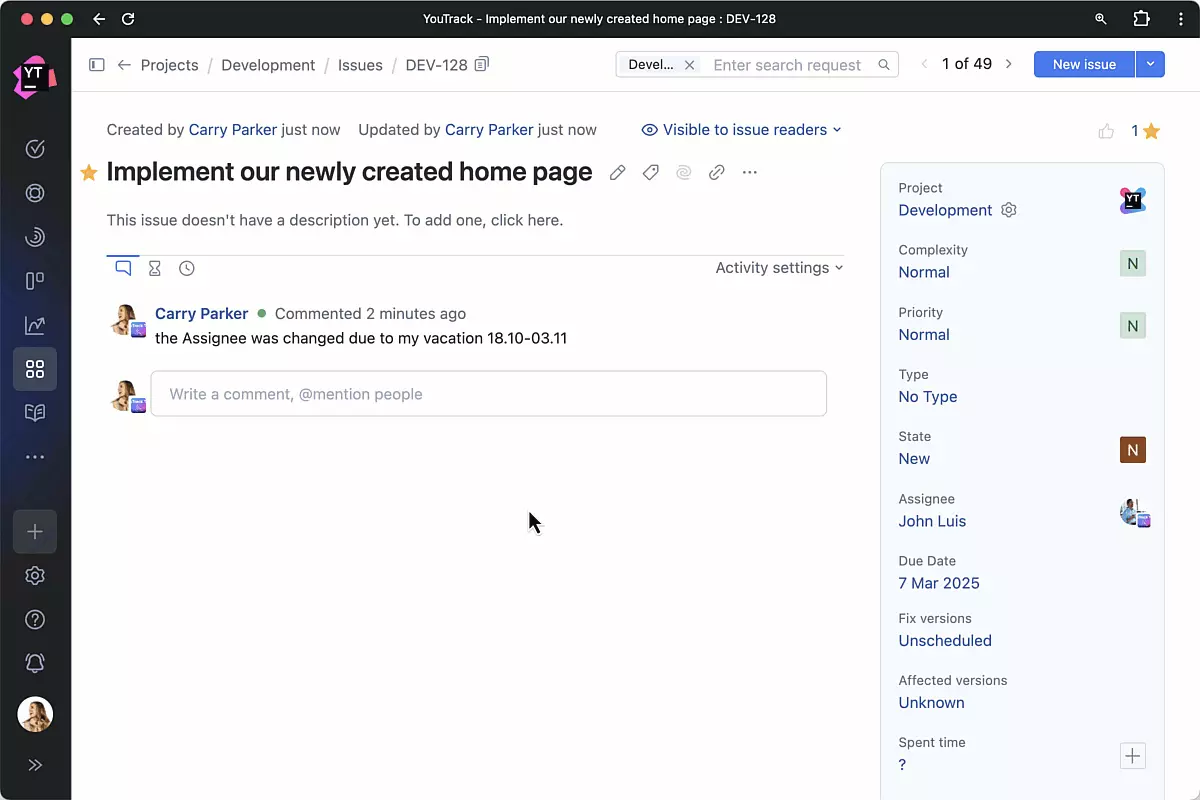Copy issue link with chain icon

coord(716,173)
